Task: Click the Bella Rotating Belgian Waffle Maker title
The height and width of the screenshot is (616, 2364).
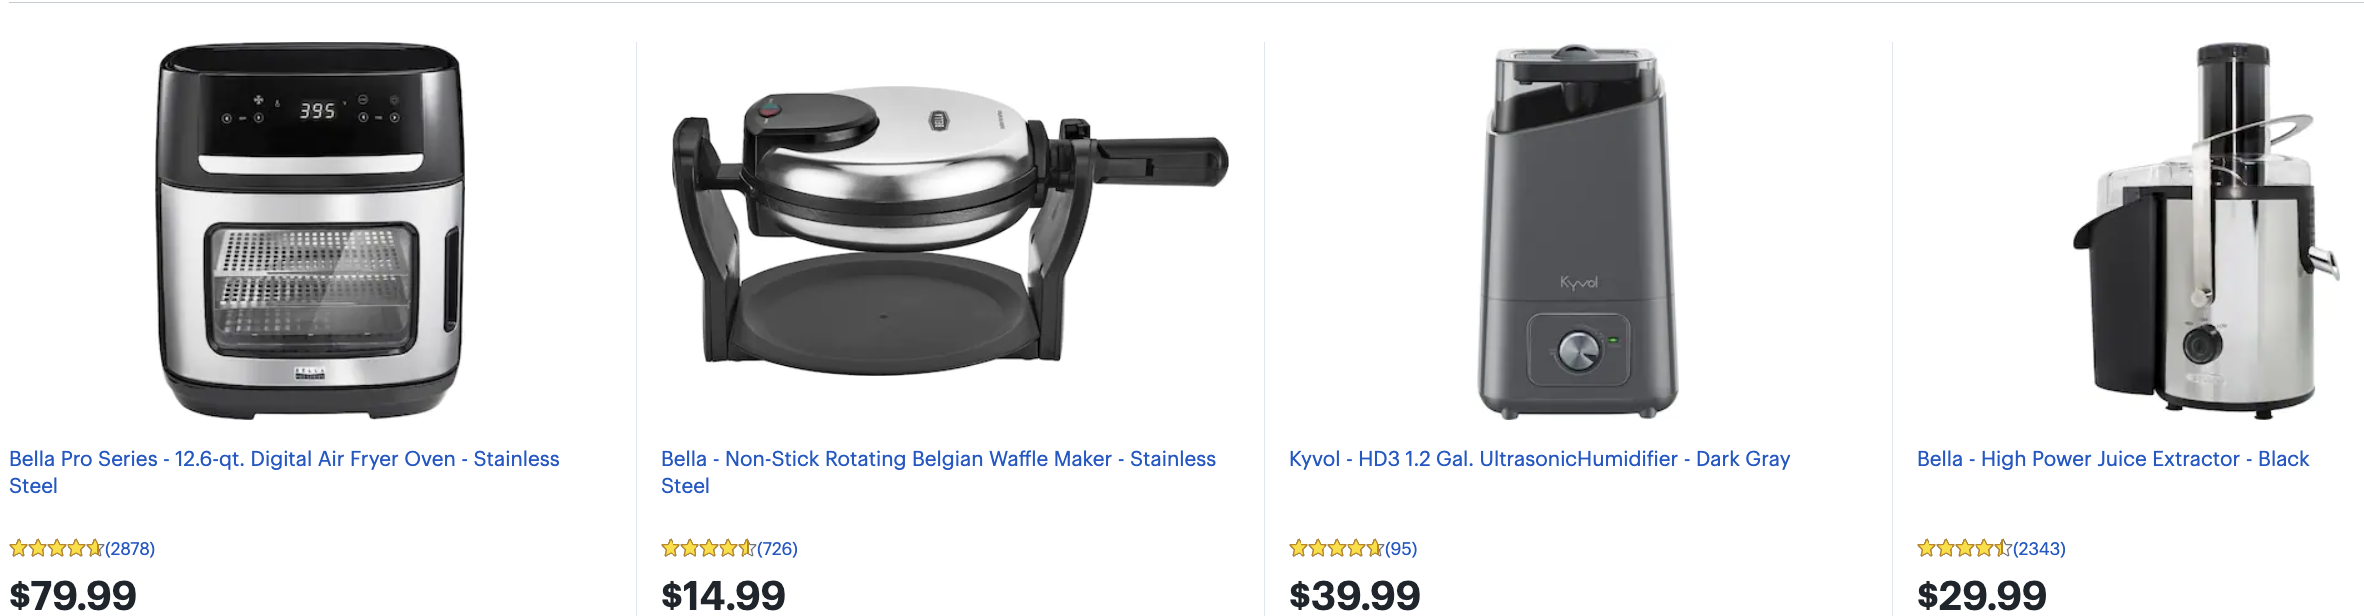Action: pyautogui.click(x=938, y=459)
